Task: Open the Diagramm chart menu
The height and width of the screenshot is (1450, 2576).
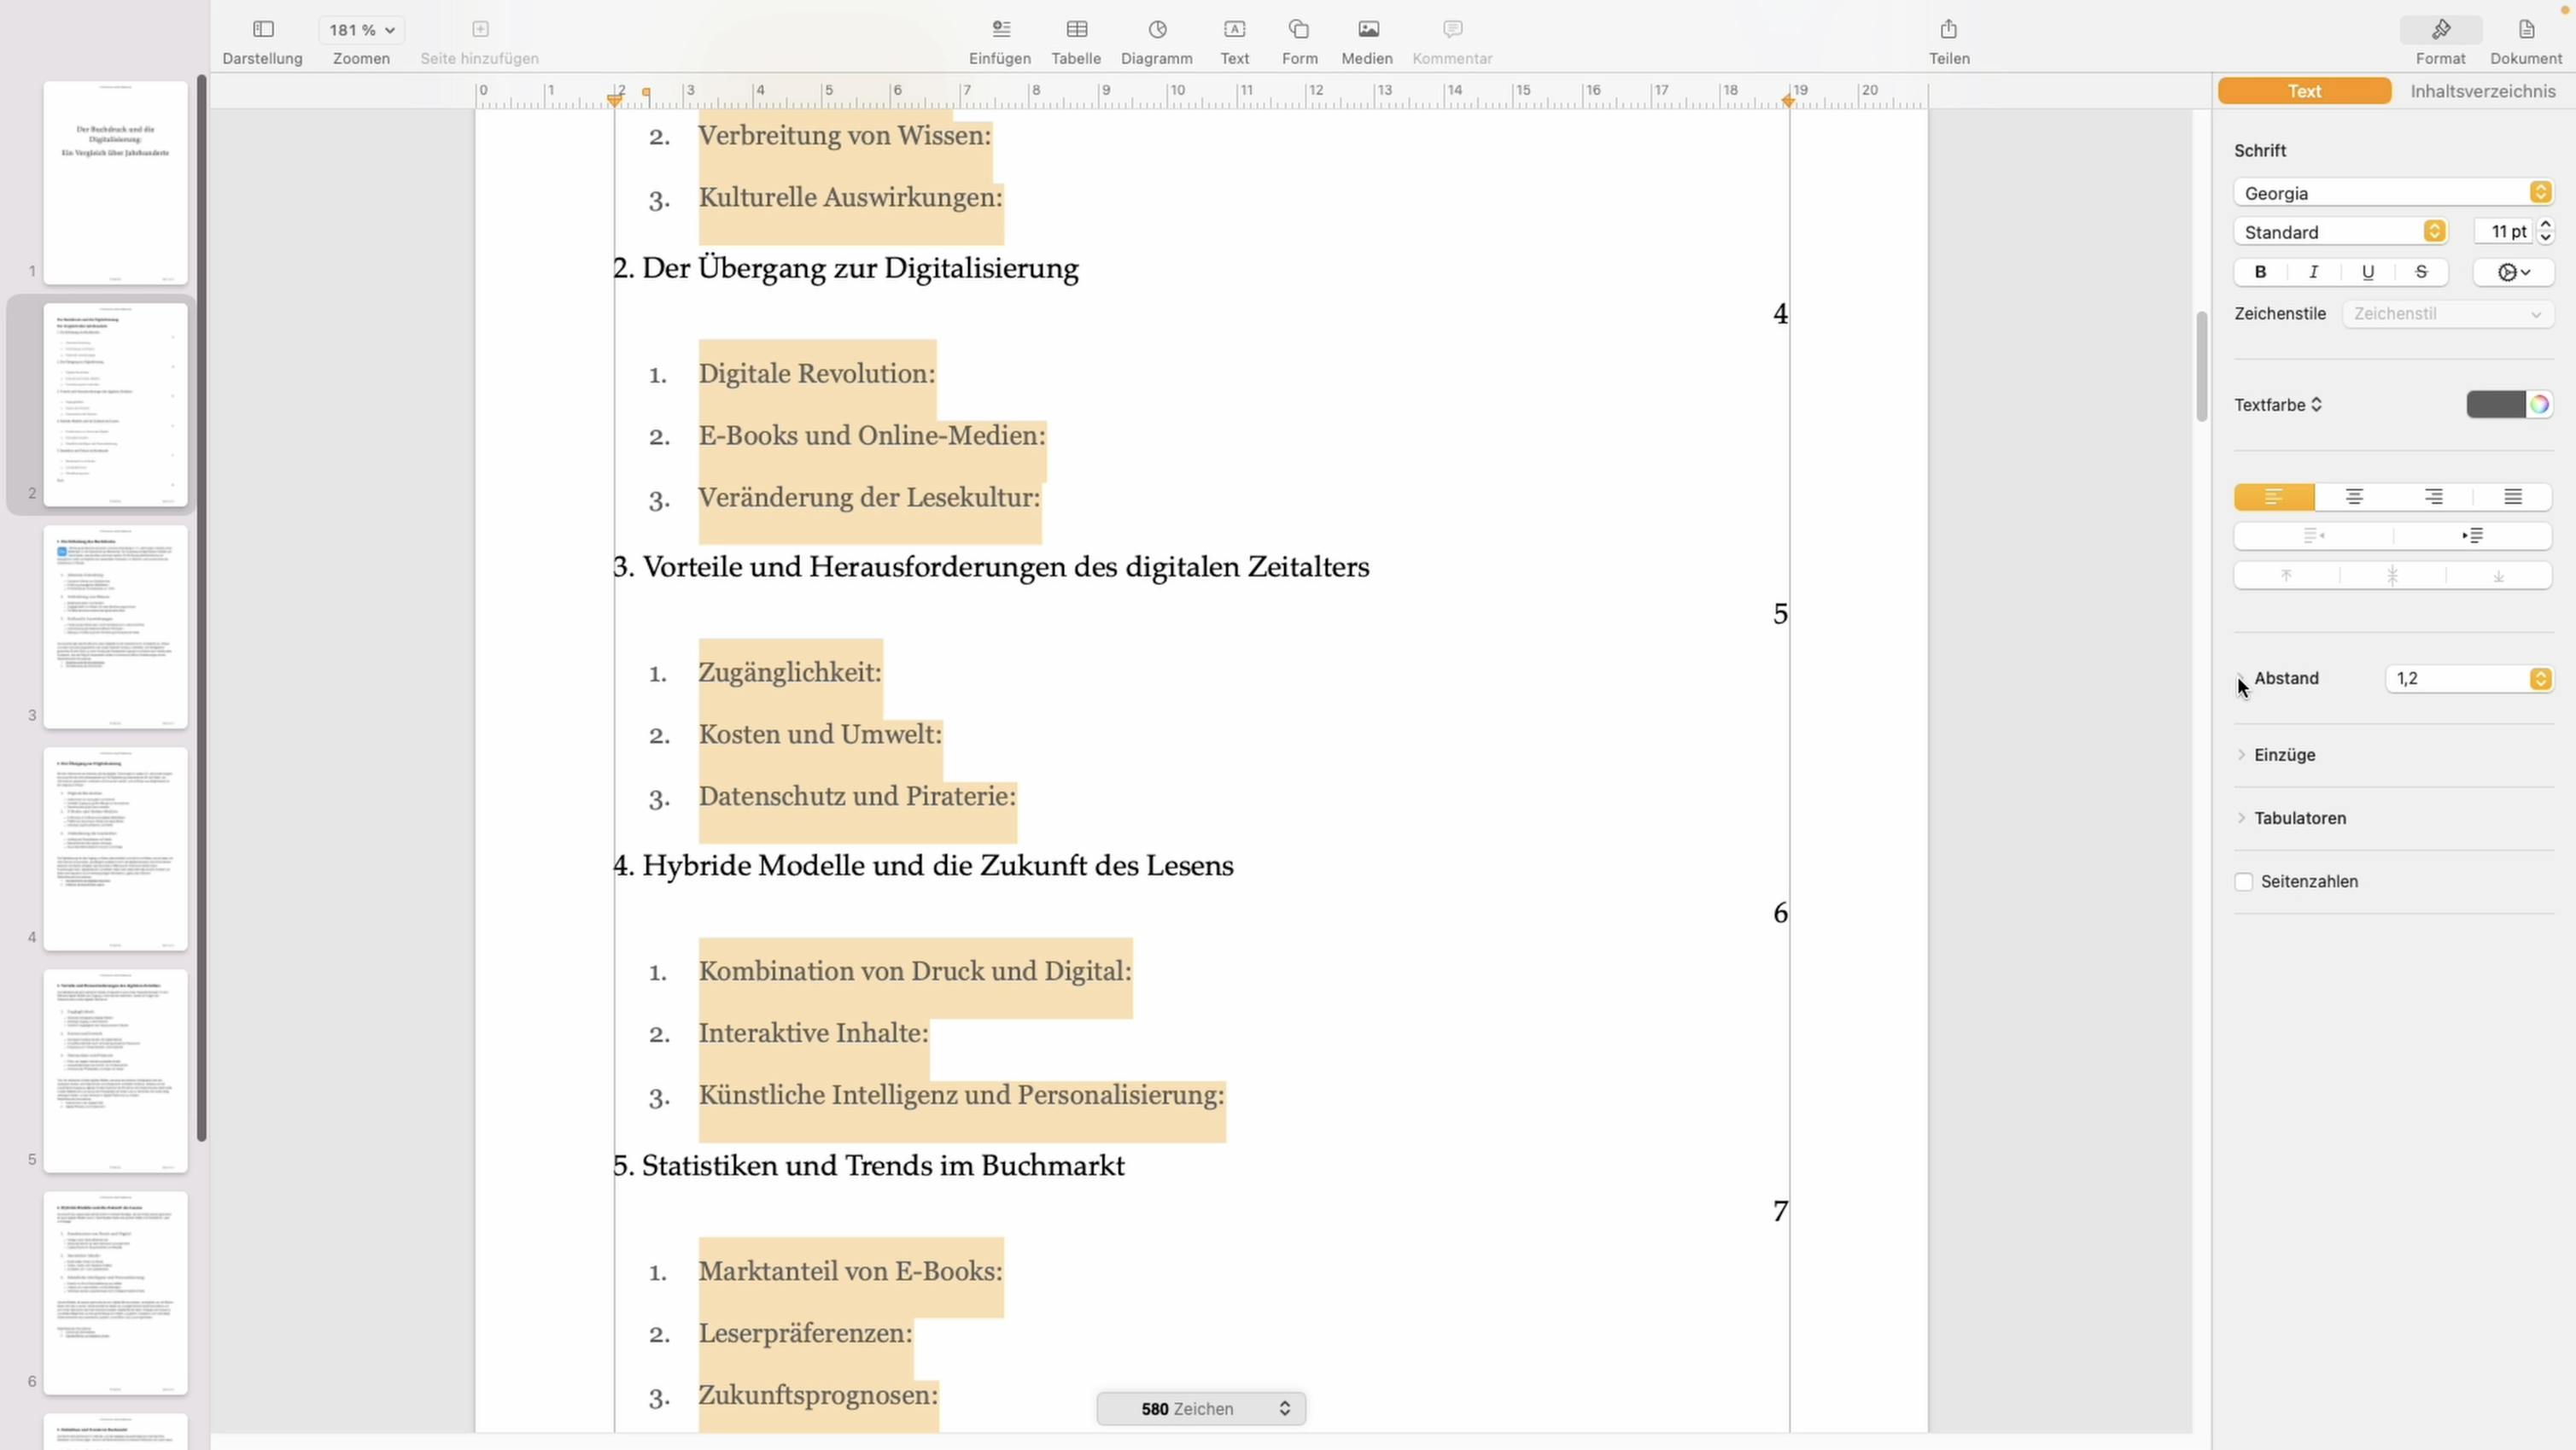Action: 1156,30
